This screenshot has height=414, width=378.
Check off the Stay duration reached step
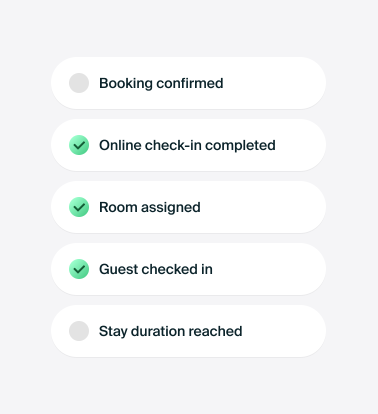point(79,331)
